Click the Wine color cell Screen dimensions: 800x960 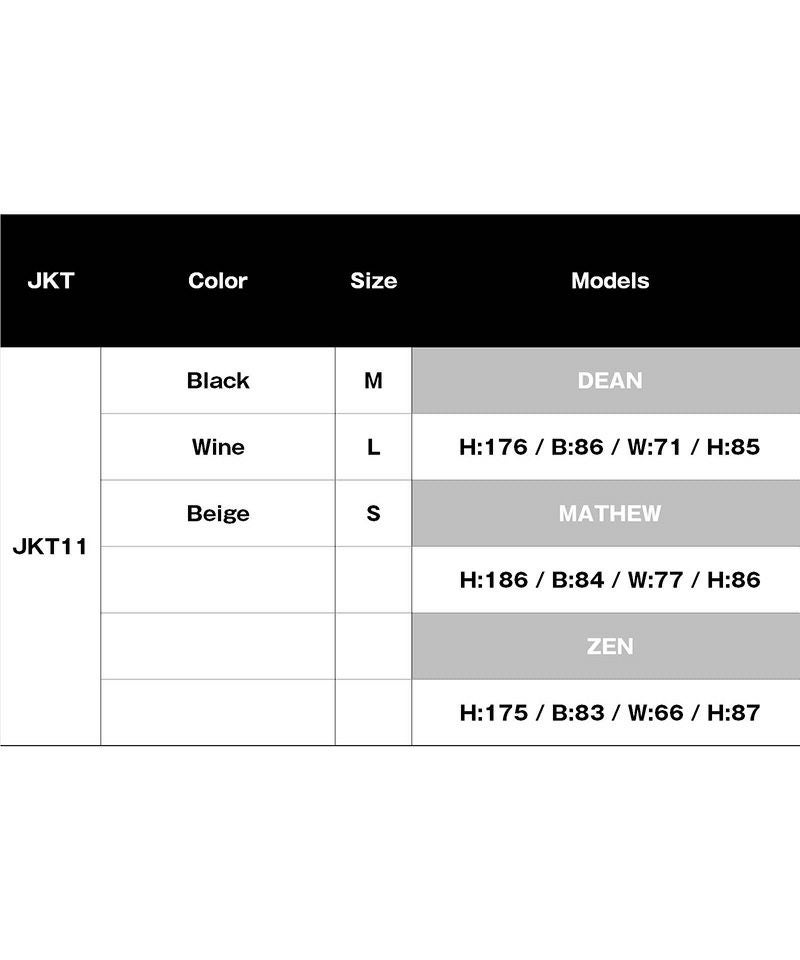tap(217, 447)
